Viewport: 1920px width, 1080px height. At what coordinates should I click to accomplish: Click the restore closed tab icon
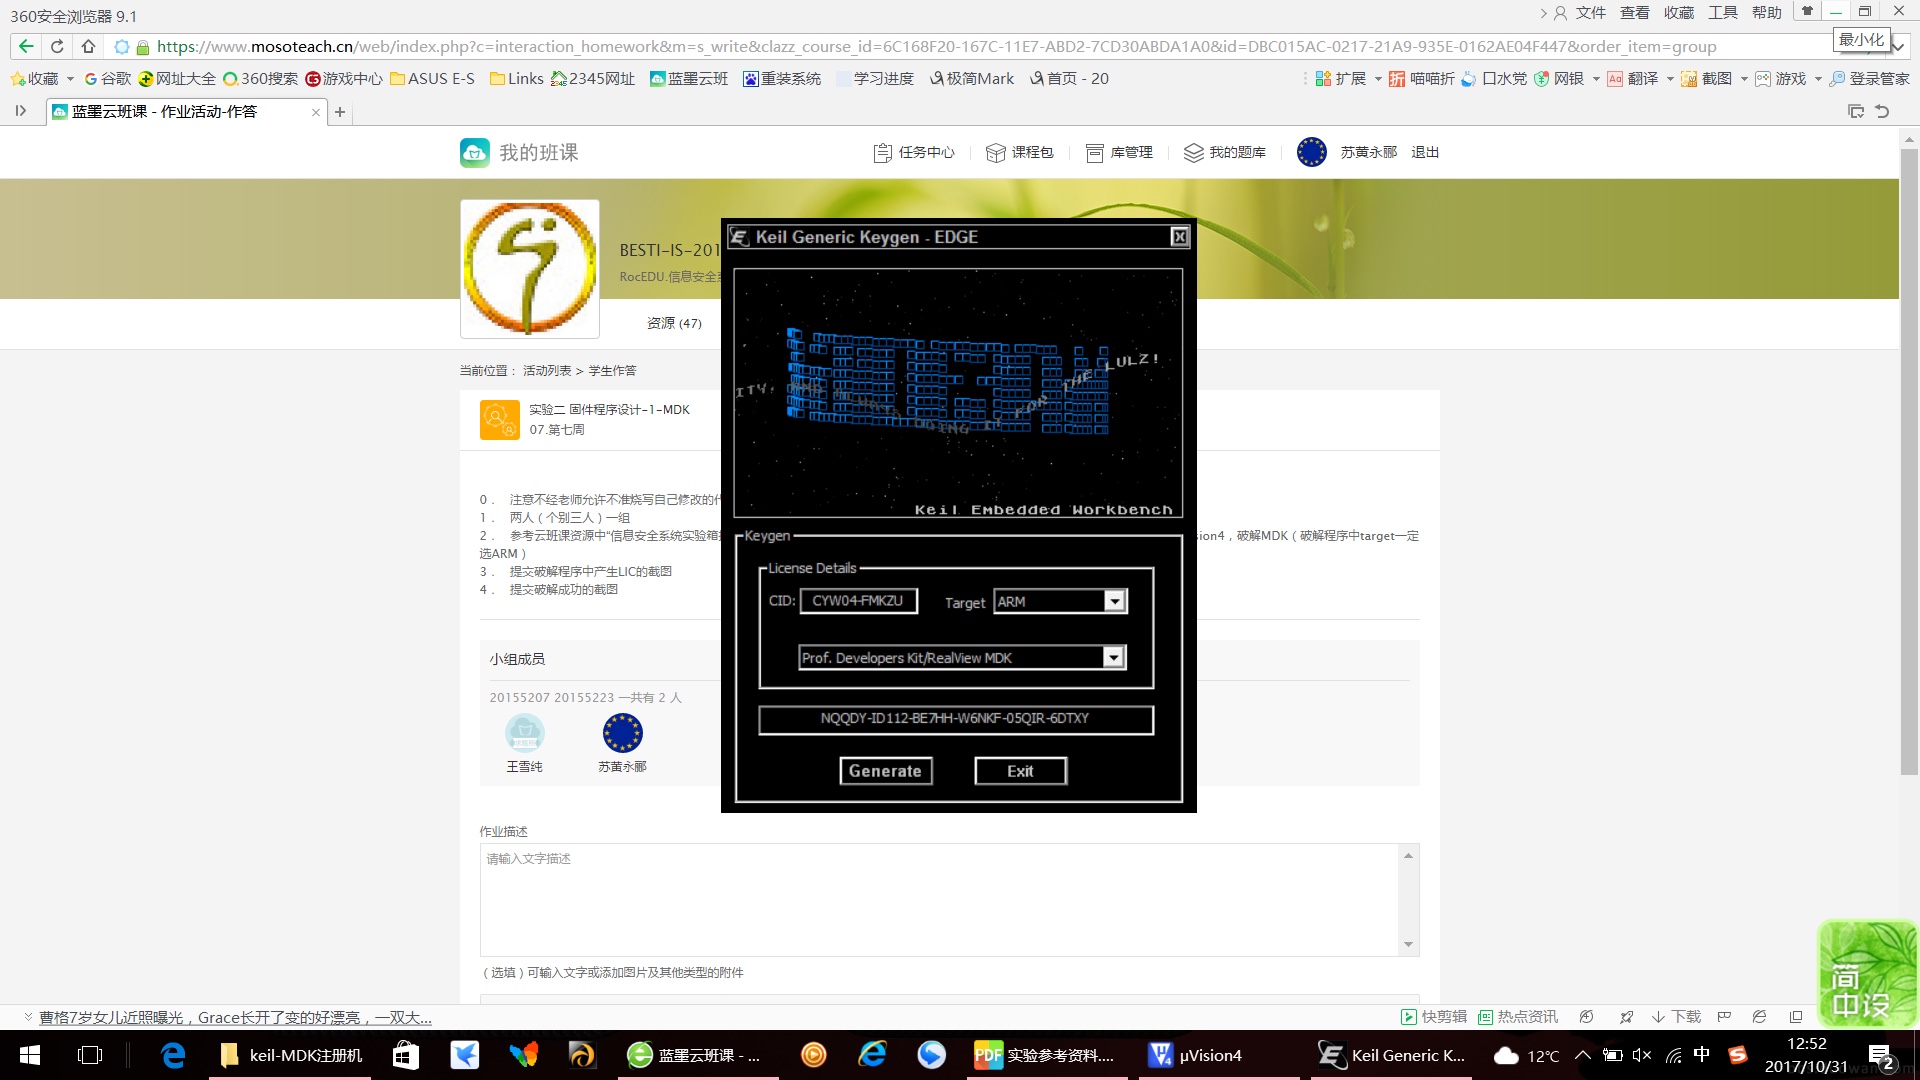pos(1882,111)
